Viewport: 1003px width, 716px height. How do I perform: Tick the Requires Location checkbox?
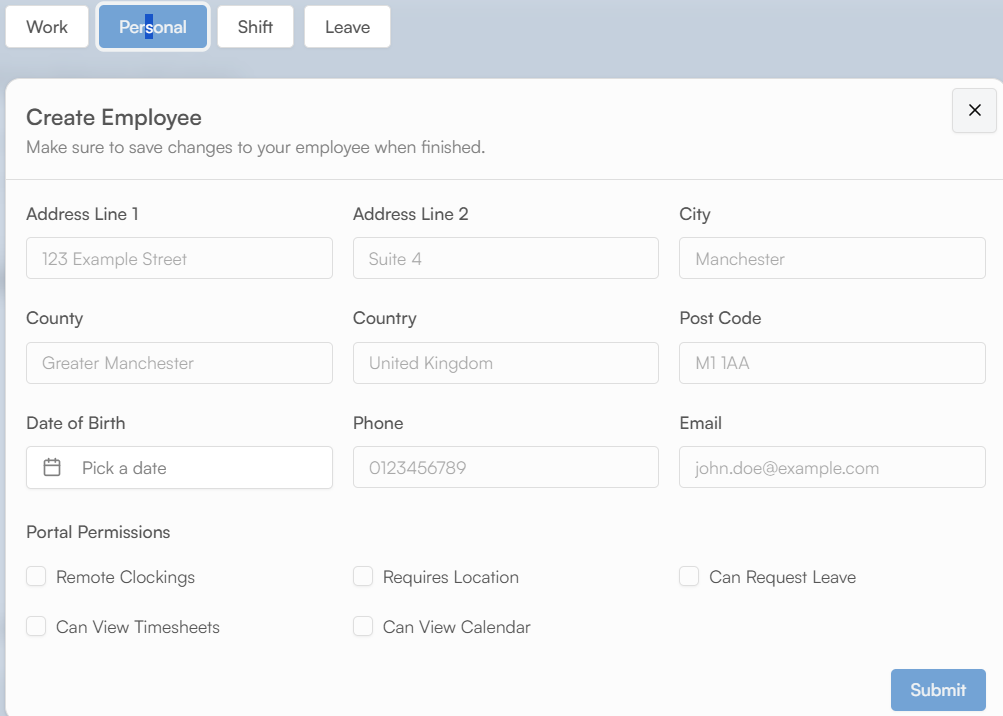[363, 577]
